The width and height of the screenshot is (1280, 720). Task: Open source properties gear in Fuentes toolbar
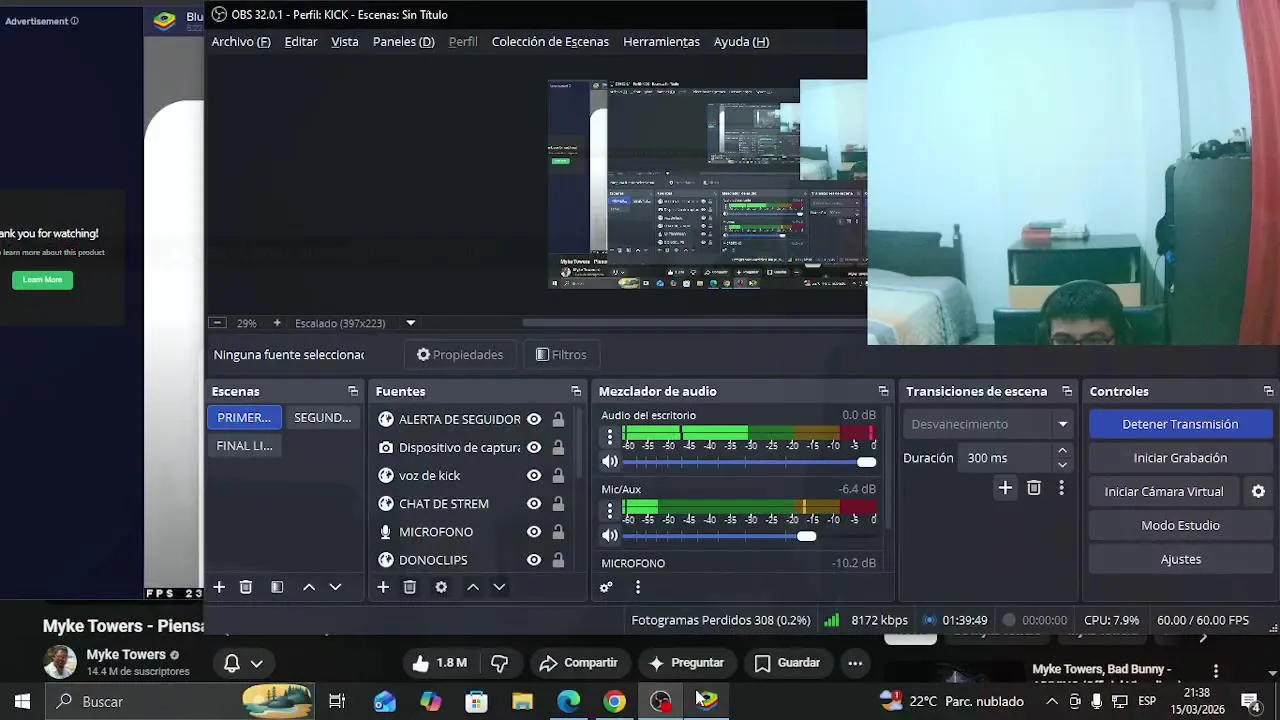pos(441,587)
